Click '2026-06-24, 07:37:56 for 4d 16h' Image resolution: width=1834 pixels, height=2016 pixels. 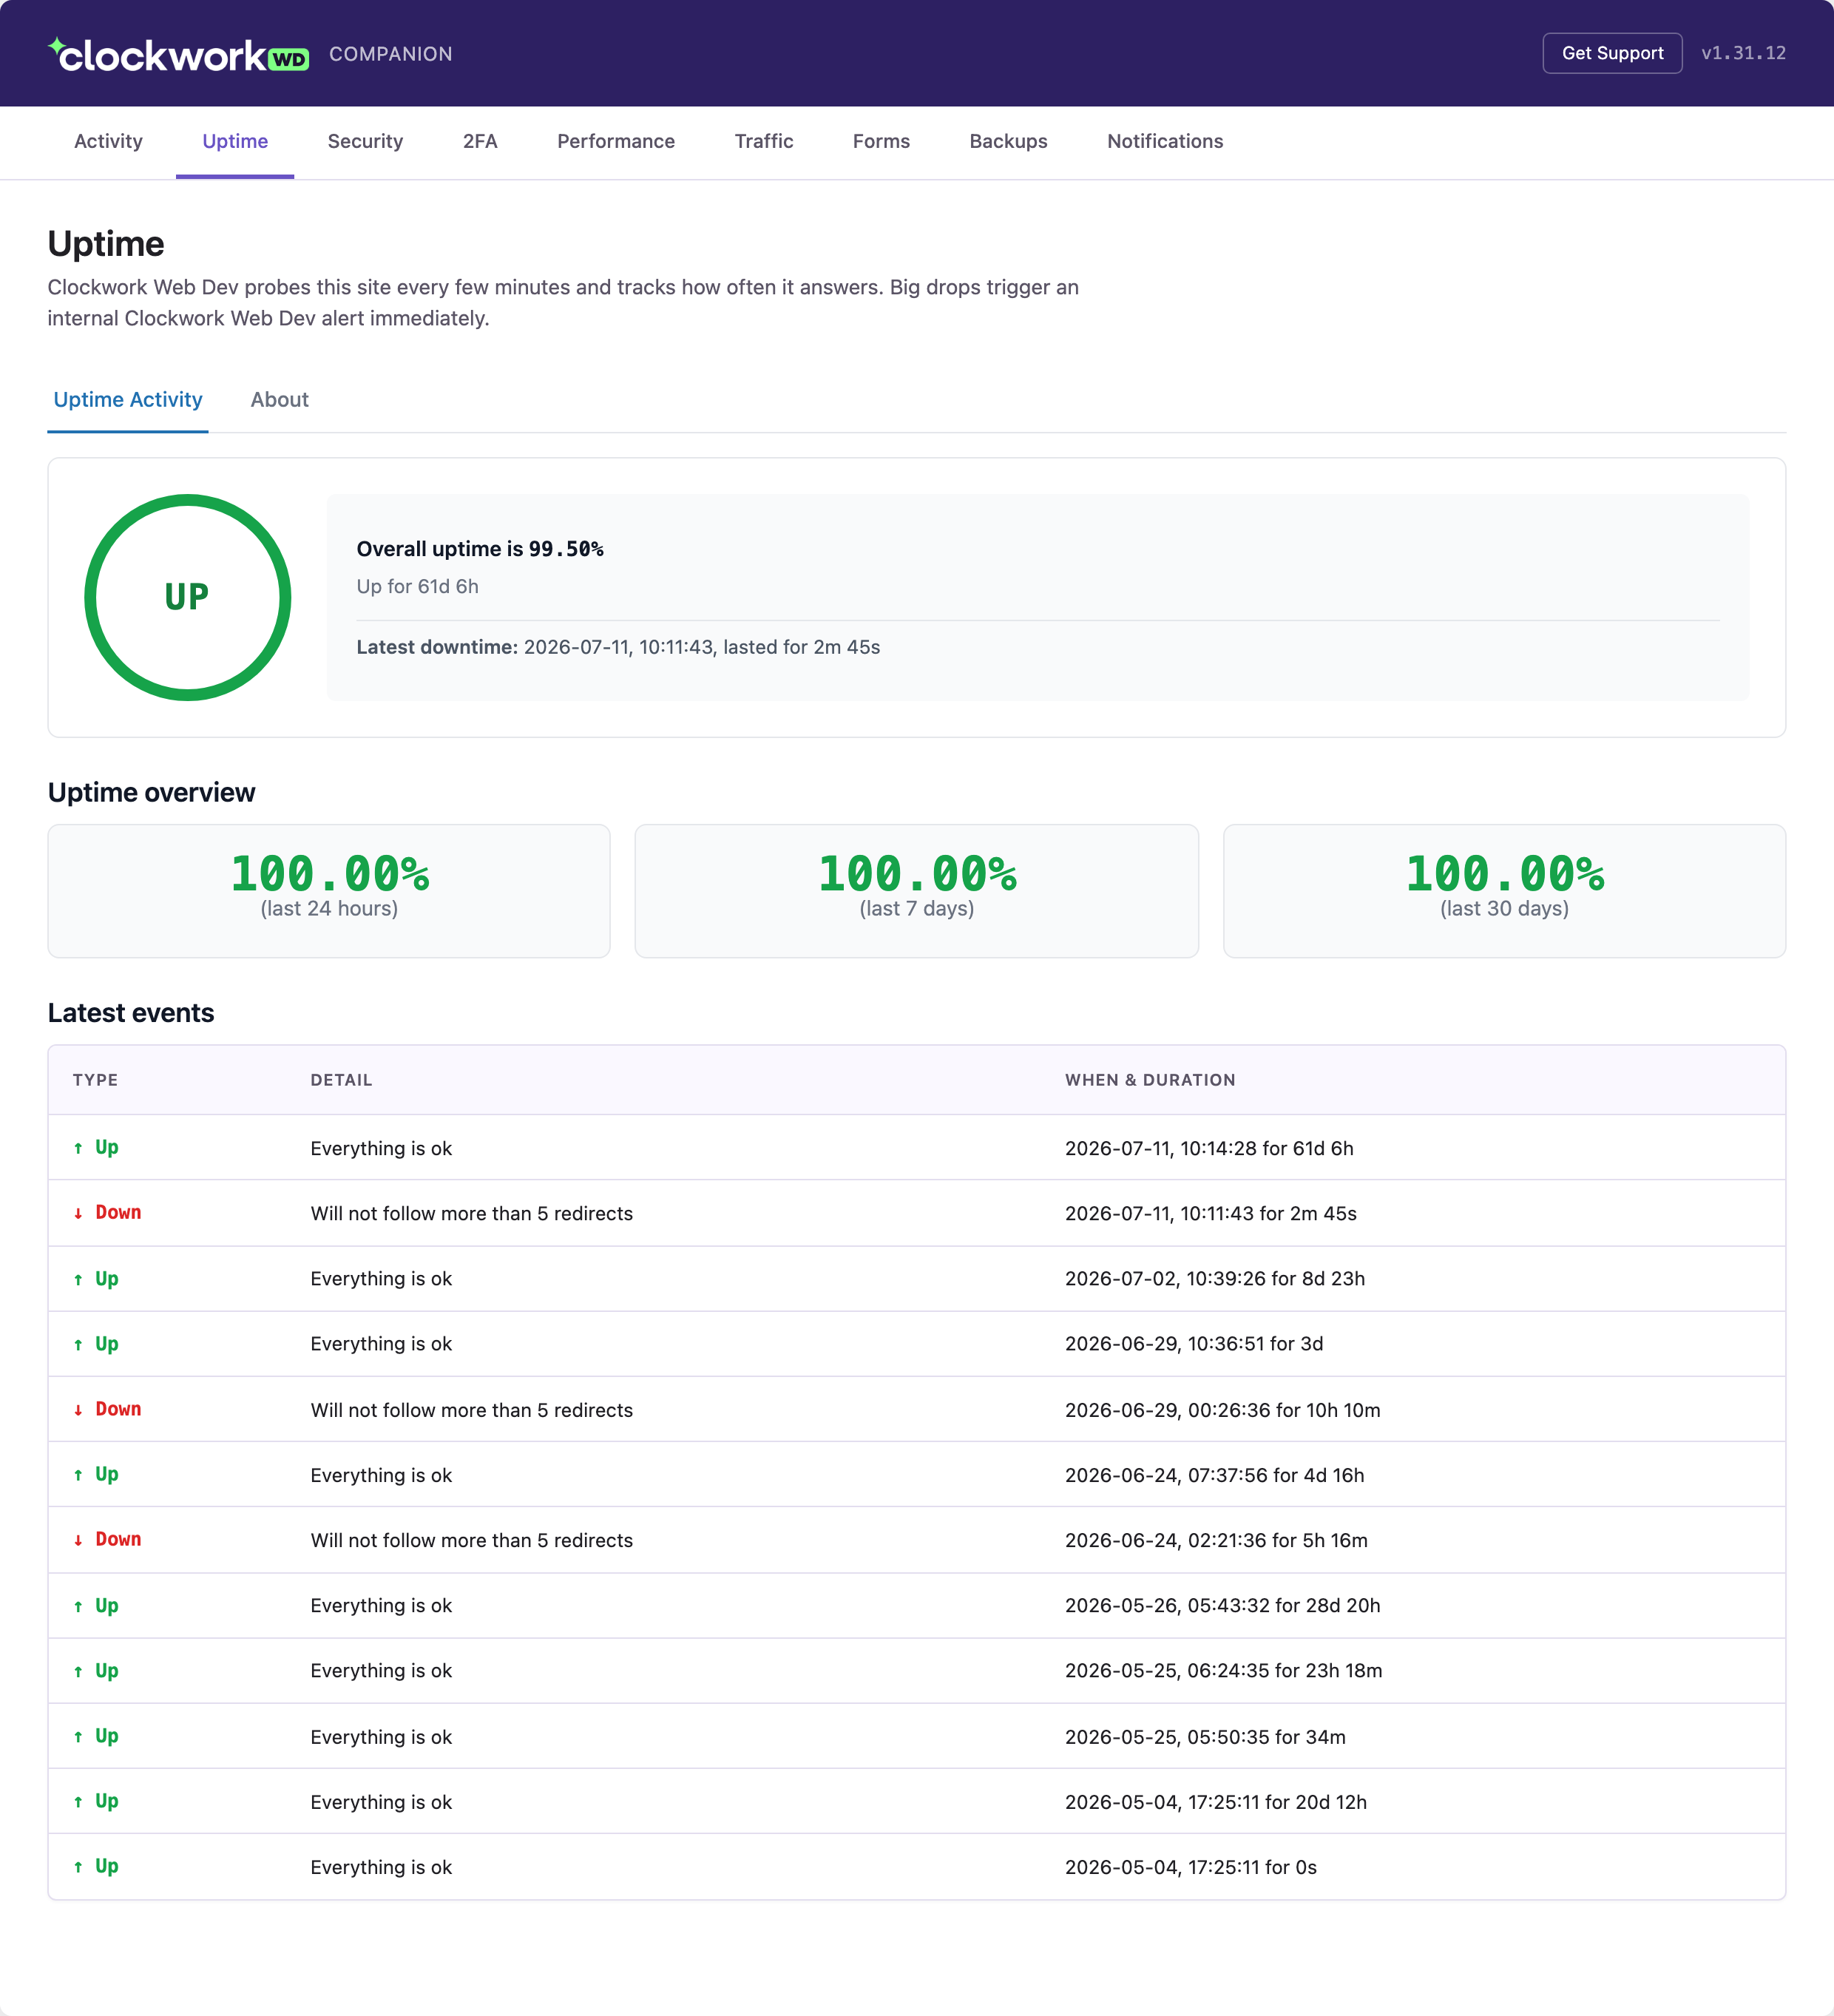click(x=1214, y=1475)
